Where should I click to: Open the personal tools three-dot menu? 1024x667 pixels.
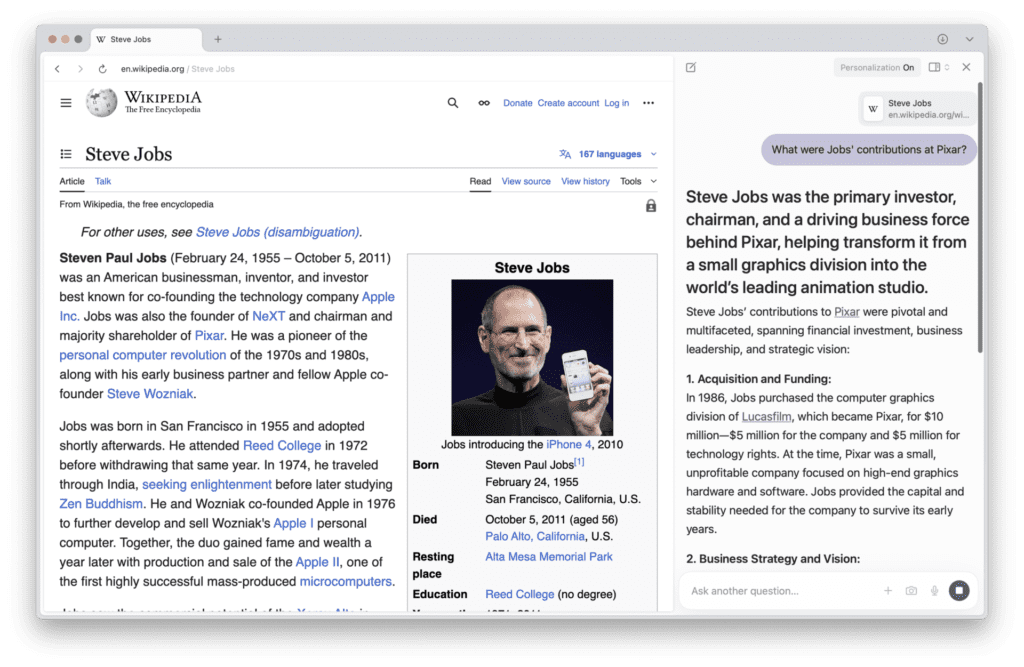(x=648, y=103)
